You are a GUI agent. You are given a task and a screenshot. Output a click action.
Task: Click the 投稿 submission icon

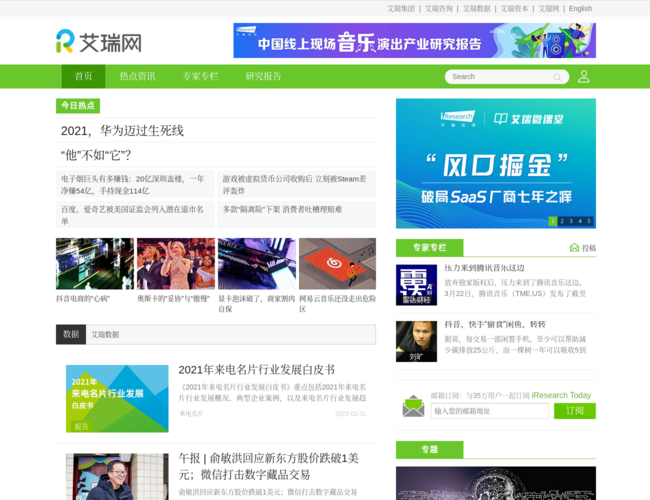tap(574, 248)
